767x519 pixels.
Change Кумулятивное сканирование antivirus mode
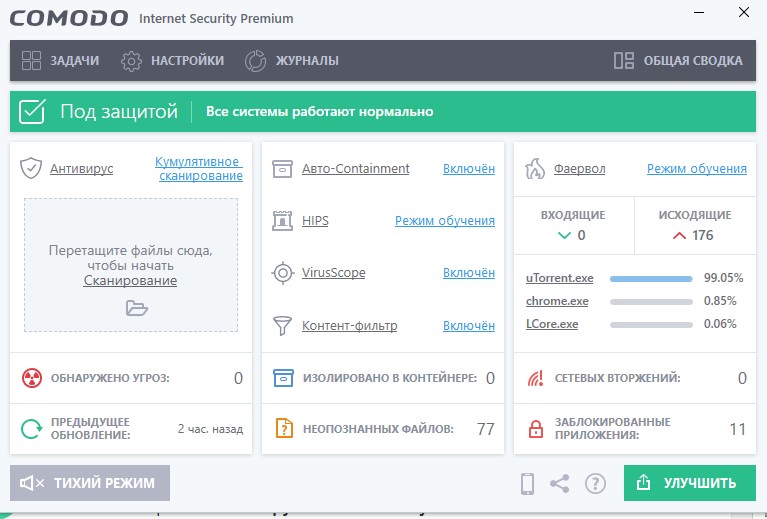[199, 169]
